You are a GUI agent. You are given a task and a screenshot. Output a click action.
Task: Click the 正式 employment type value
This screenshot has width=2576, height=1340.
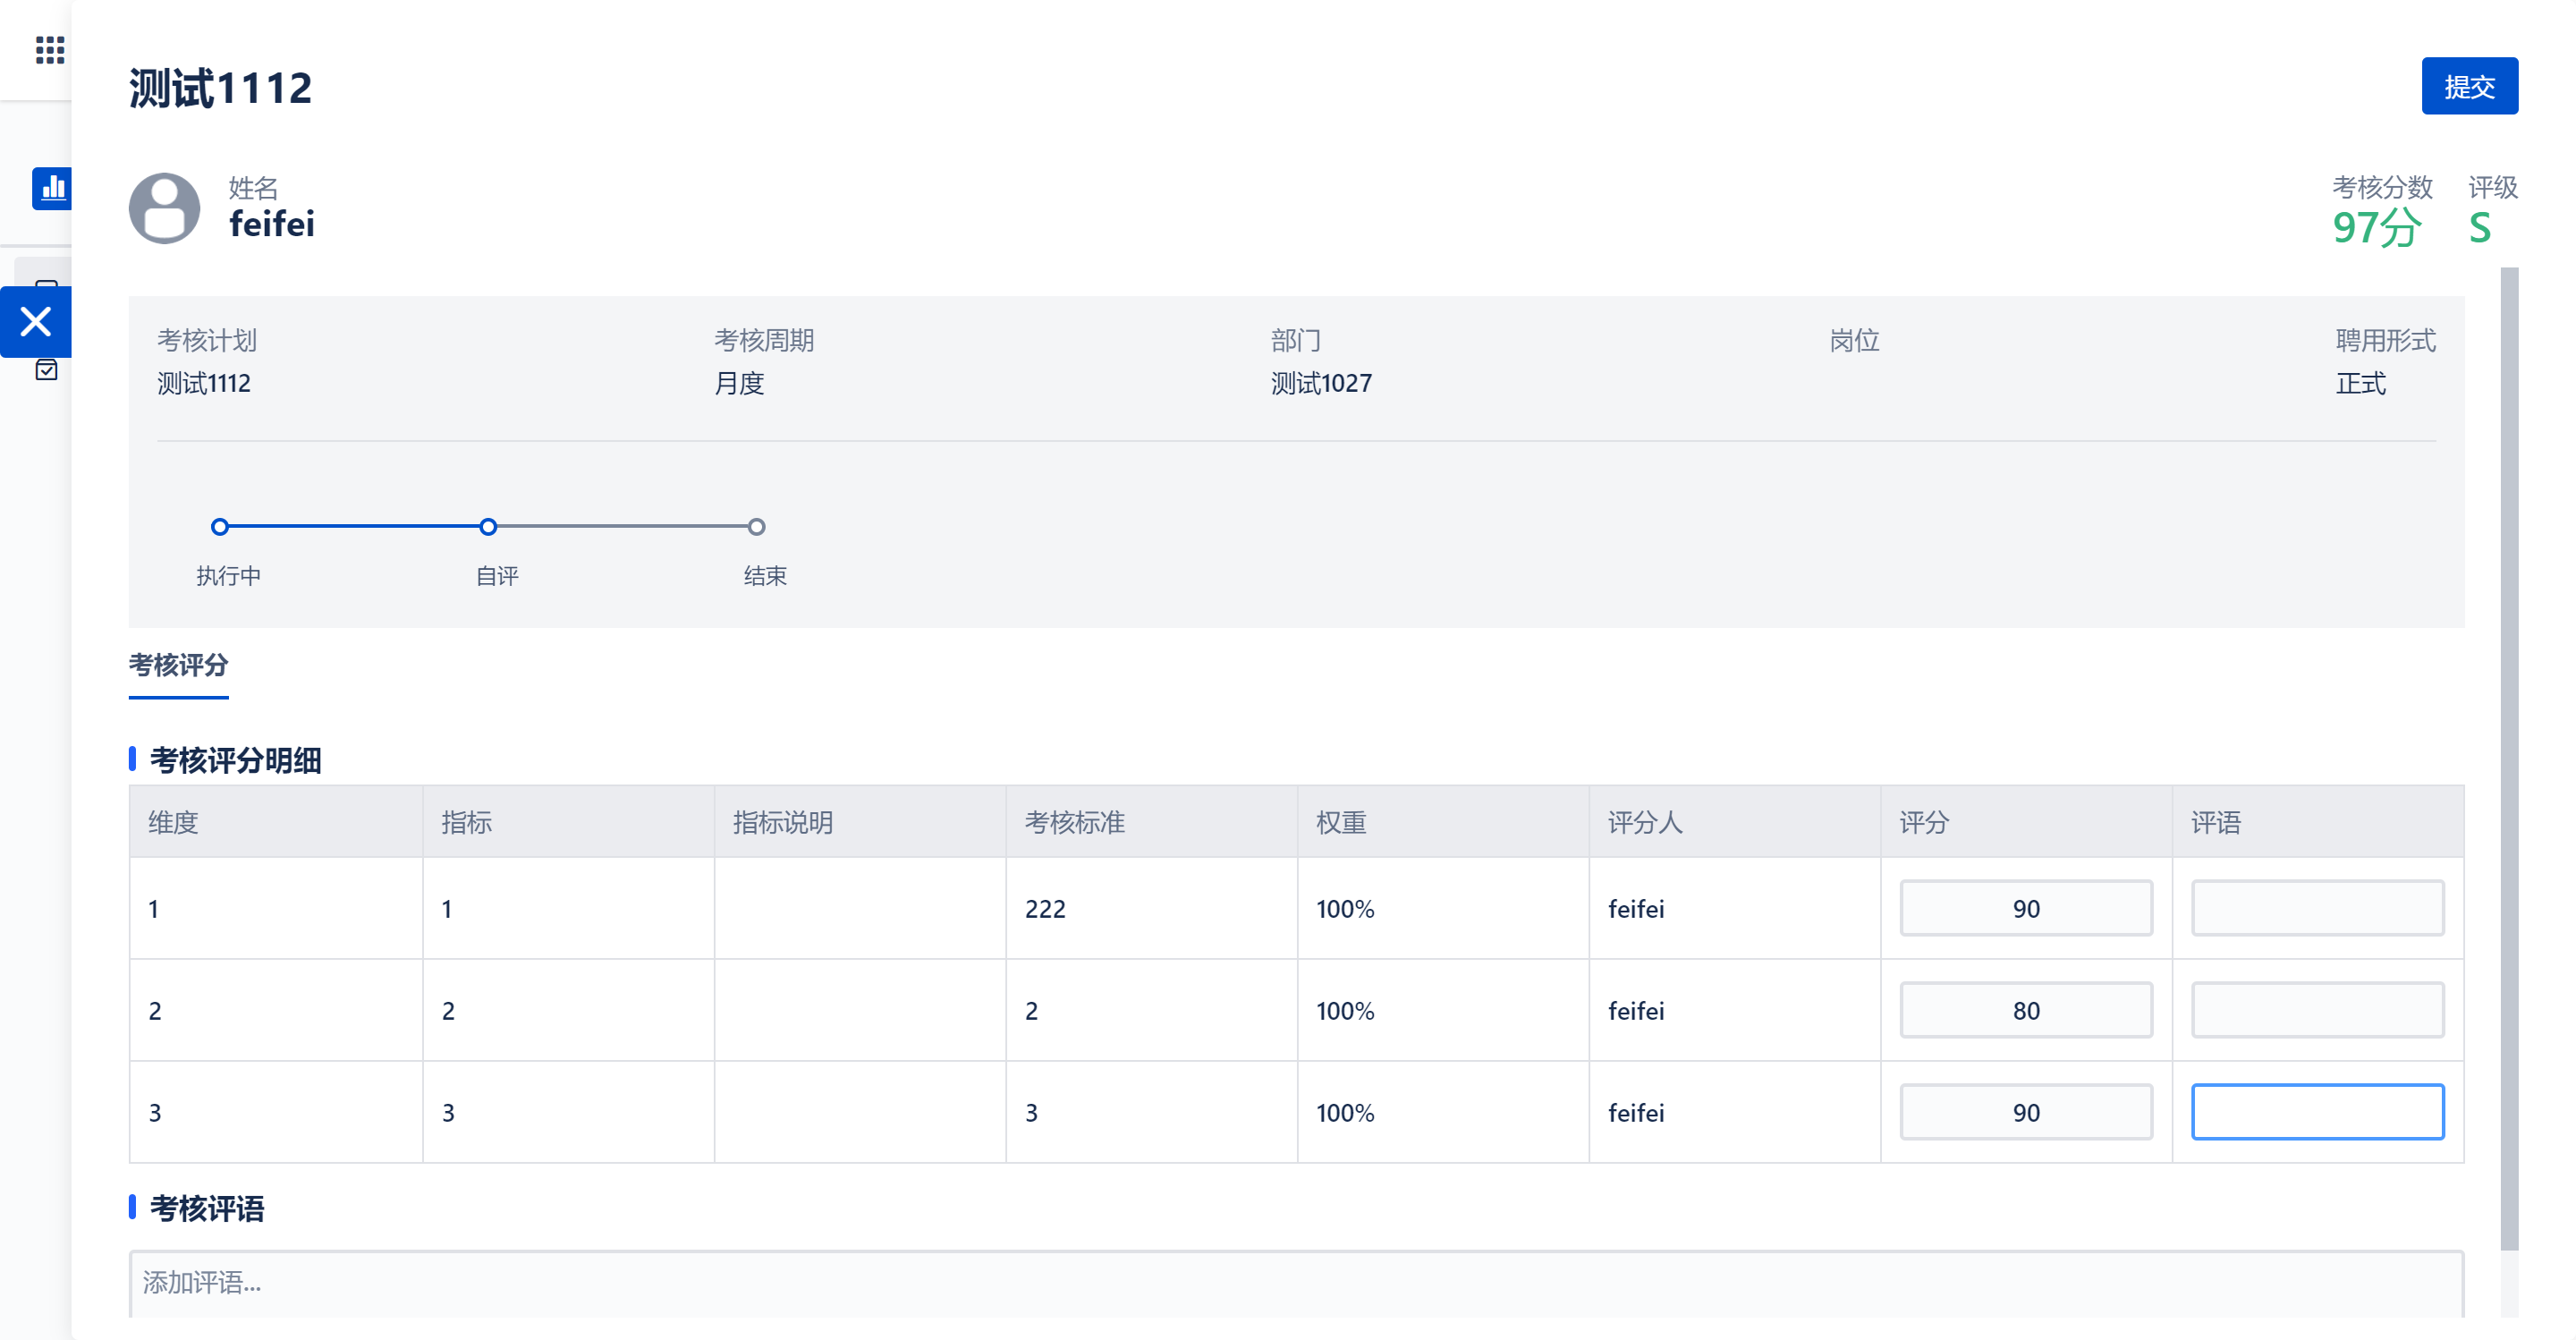[2361, 383]
